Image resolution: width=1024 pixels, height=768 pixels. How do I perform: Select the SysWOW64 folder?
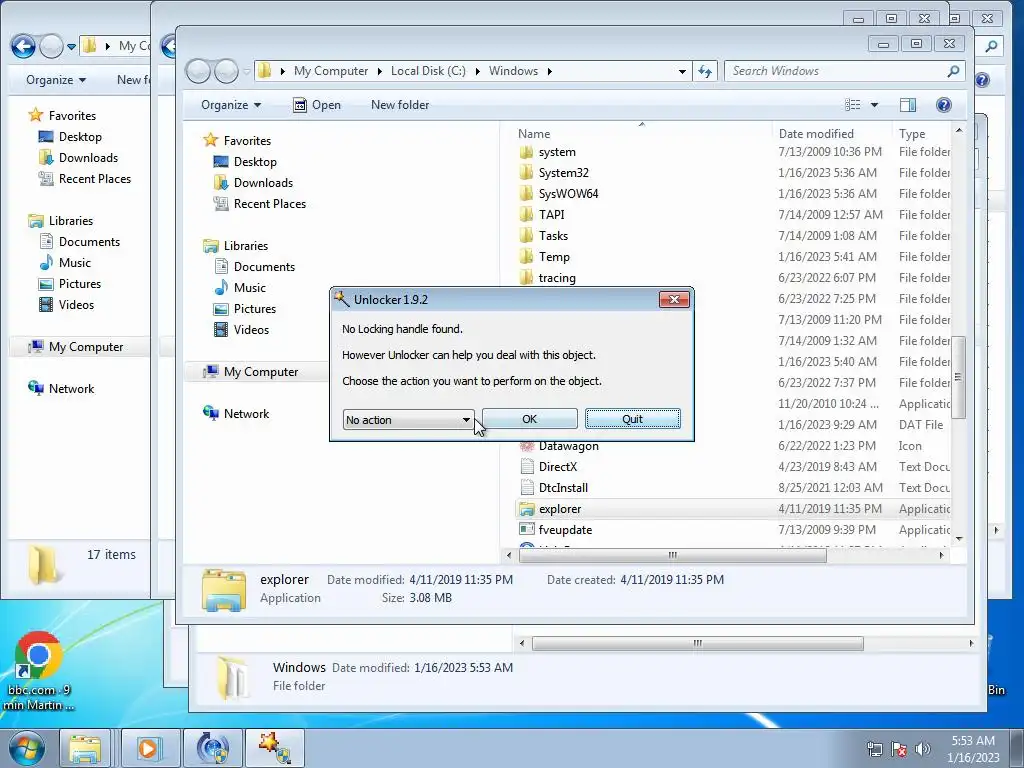568,193
